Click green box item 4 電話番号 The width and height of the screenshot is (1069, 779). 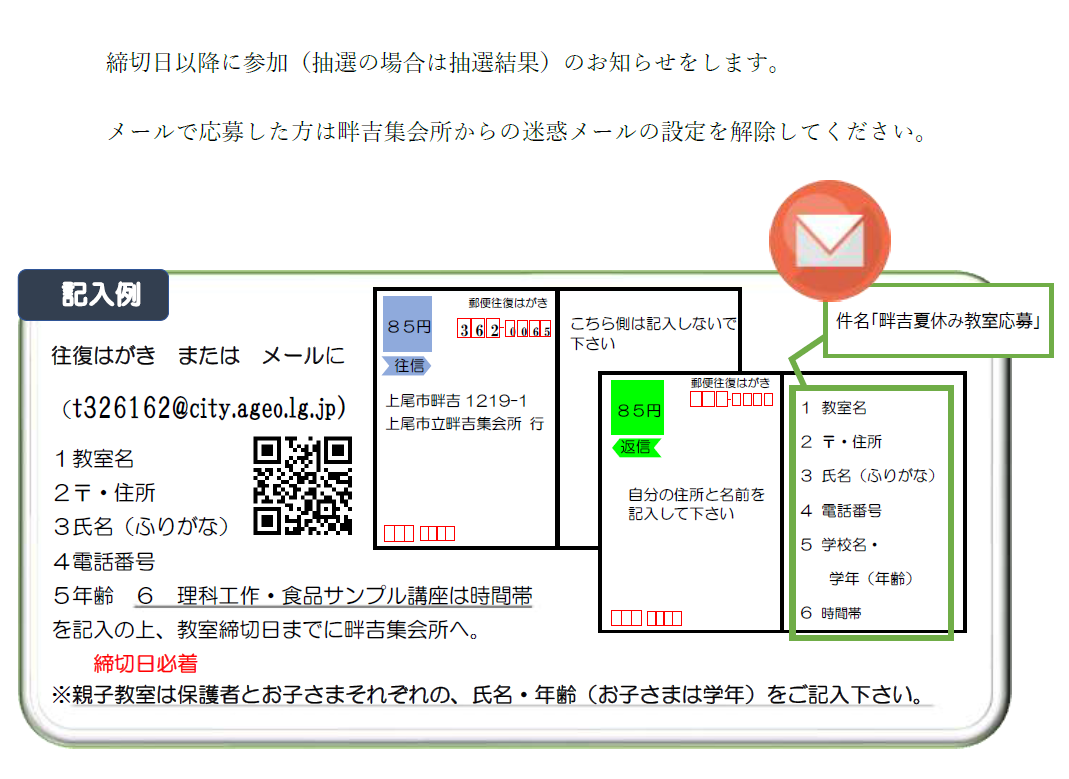pyautogui.click(x=841, y=510)
